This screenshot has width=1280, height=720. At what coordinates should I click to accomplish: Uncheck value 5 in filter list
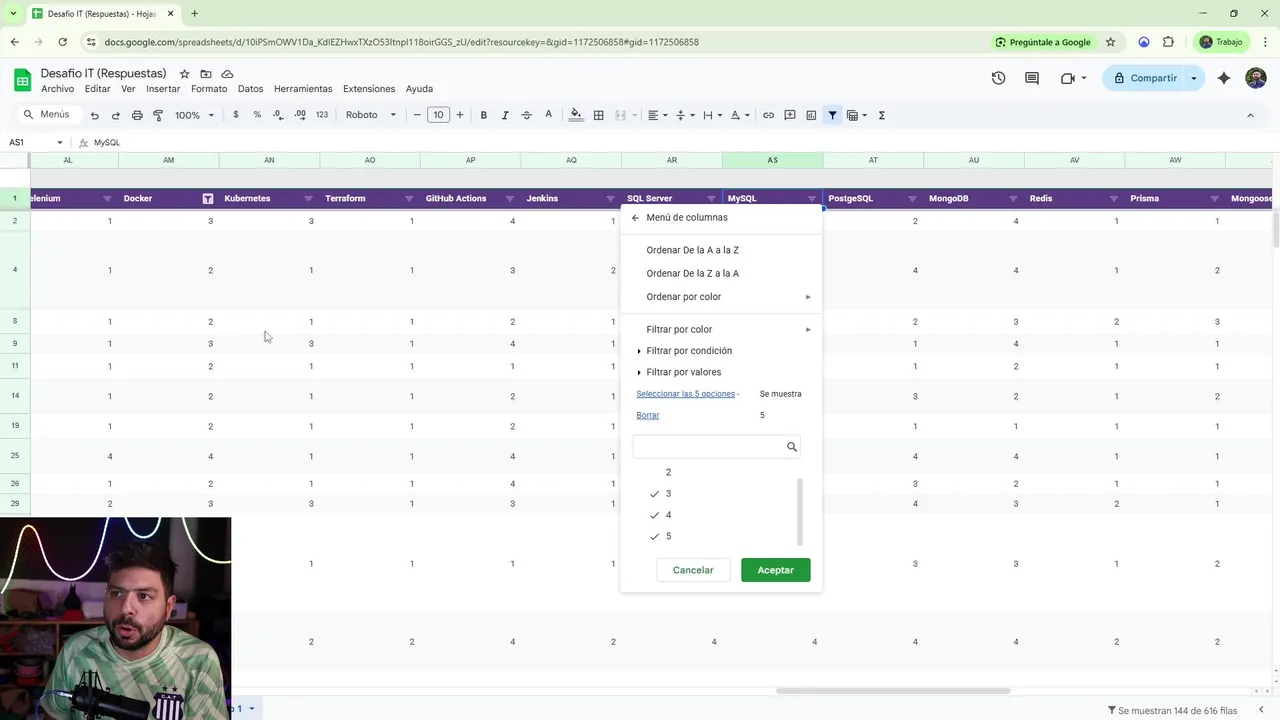click(655, 537)
